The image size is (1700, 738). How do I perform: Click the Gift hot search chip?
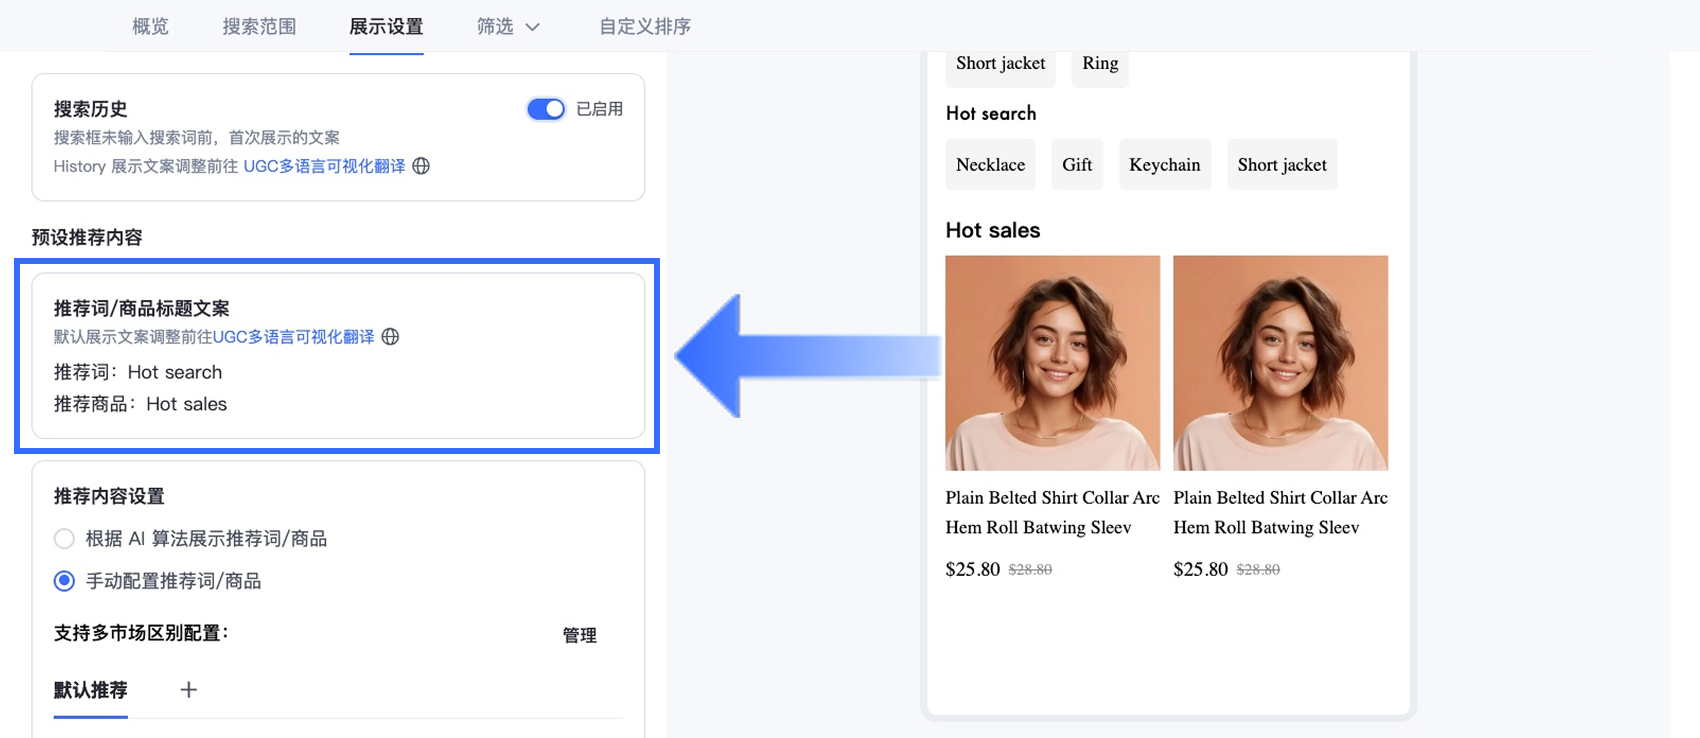point(1077,165)
